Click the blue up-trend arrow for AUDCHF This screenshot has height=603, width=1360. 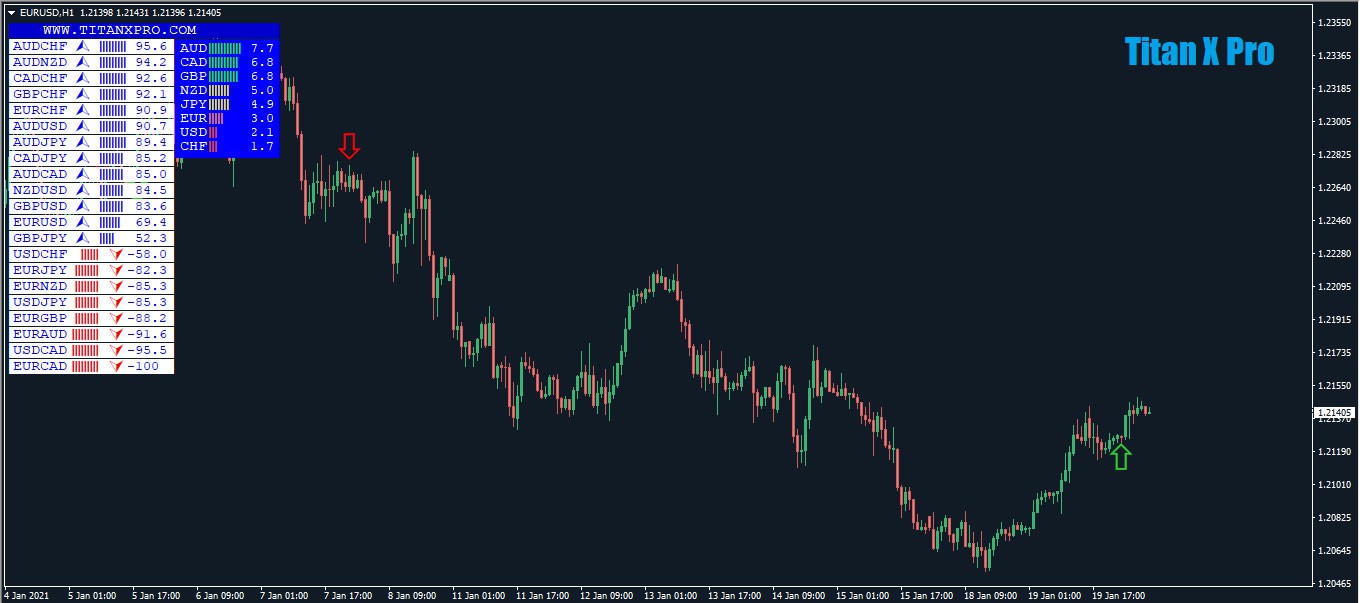84,46
